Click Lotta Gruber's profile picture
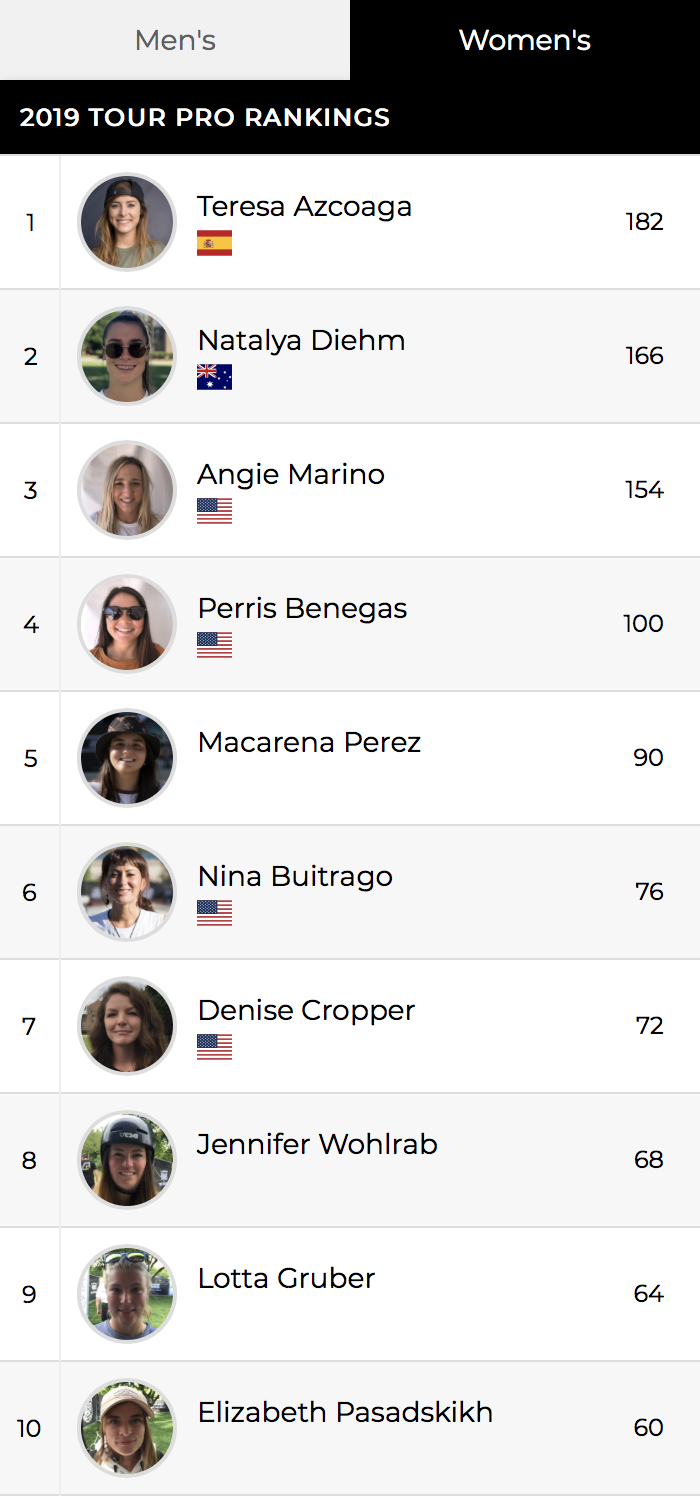Image resolution: width=700 pixels, height=1496 pixels. pos(126,1293)
